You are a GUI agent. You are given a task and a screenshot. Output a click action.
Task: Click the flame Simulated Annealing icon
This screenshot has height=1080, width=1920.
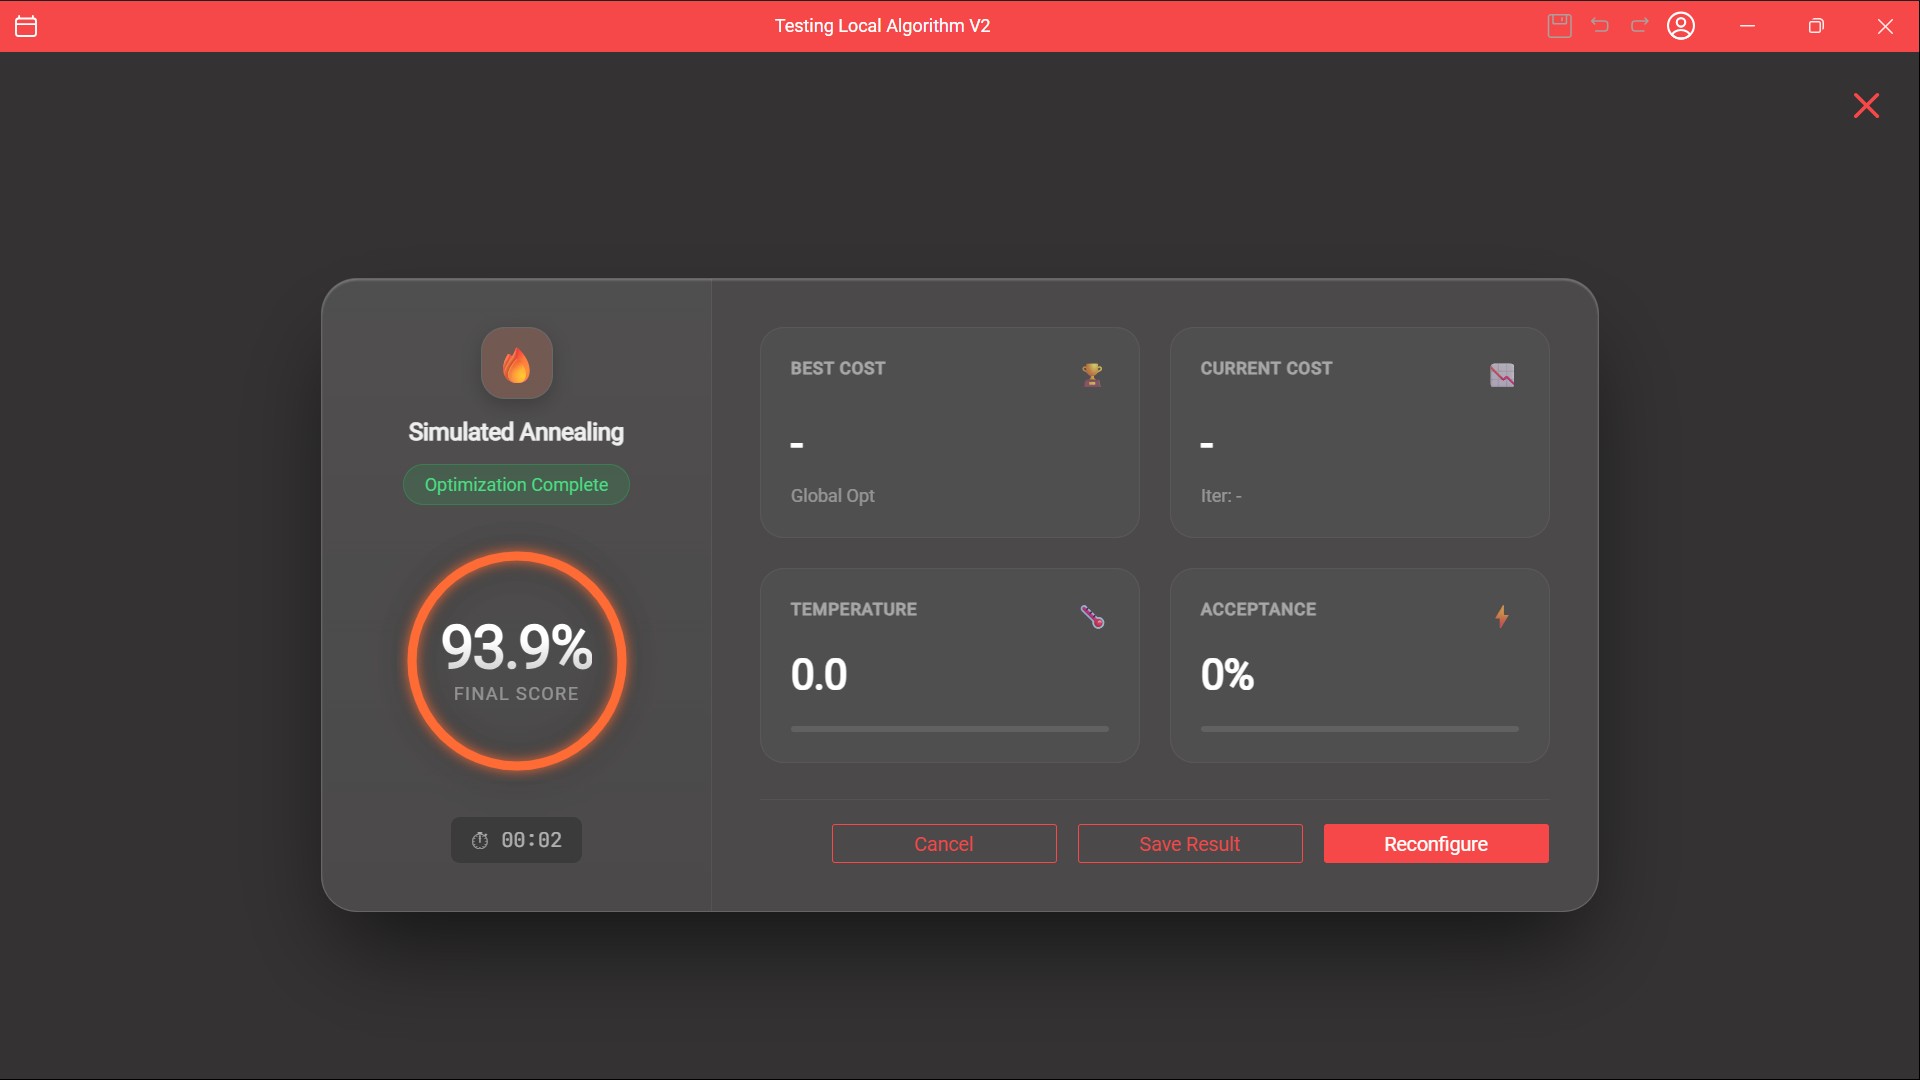tap(516, 364)
